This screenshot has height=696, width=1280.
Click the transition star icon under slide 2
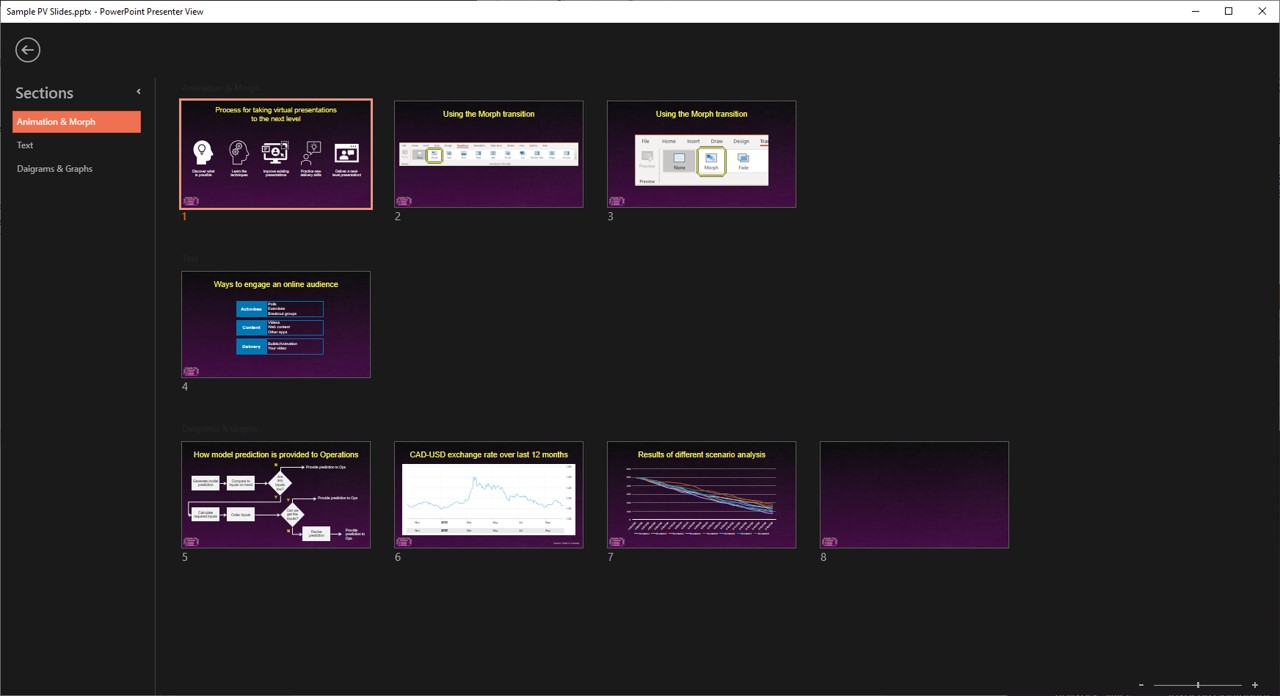pyautogui.click(x=403, y=201)
